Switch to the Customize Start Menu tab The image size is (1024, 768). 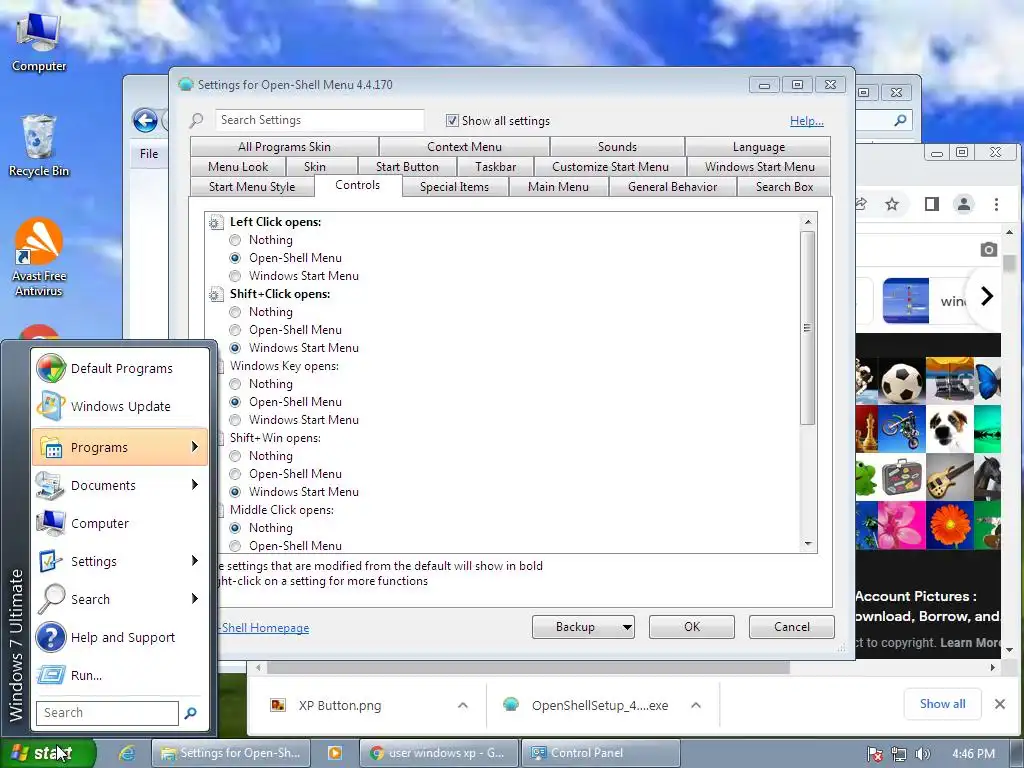[x=610, y=167]
